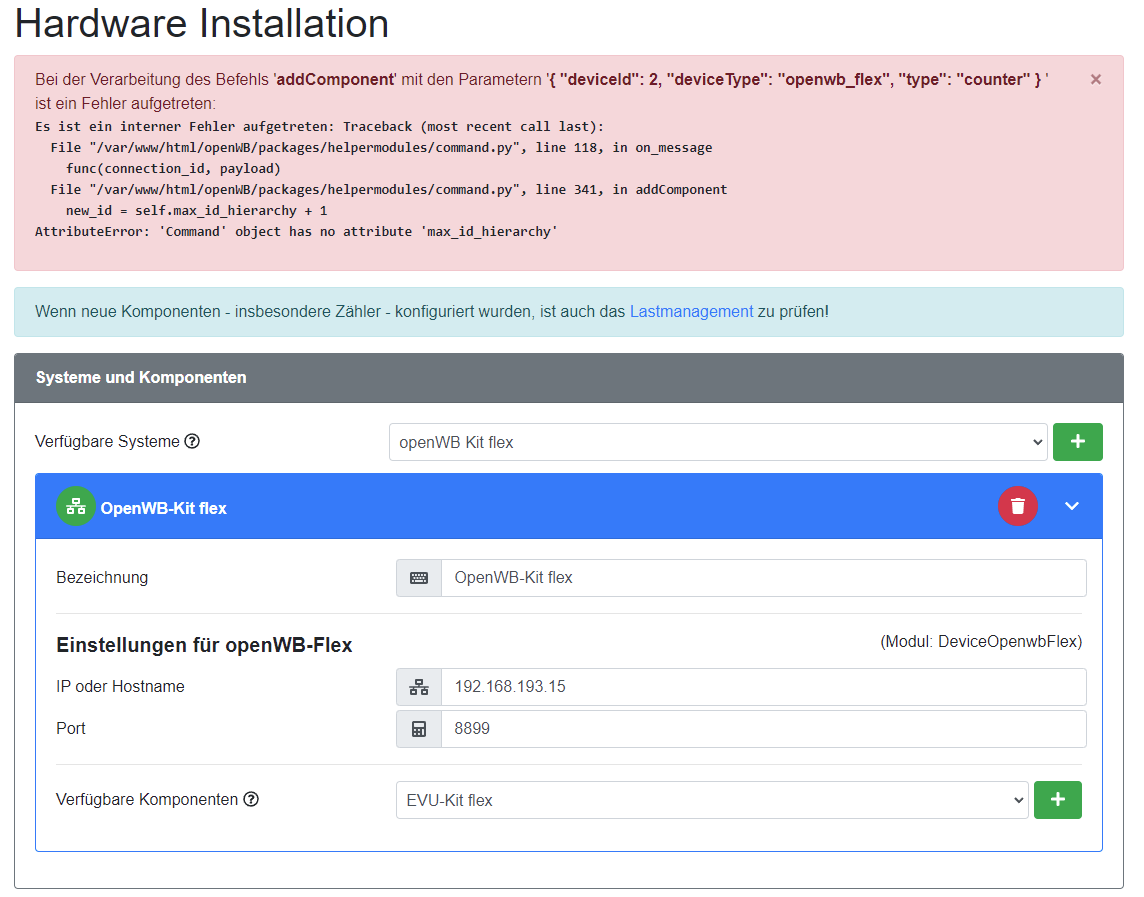1144x897 pixels.
Task: Open the Lastmanagement link
Action: pos(691,311)
